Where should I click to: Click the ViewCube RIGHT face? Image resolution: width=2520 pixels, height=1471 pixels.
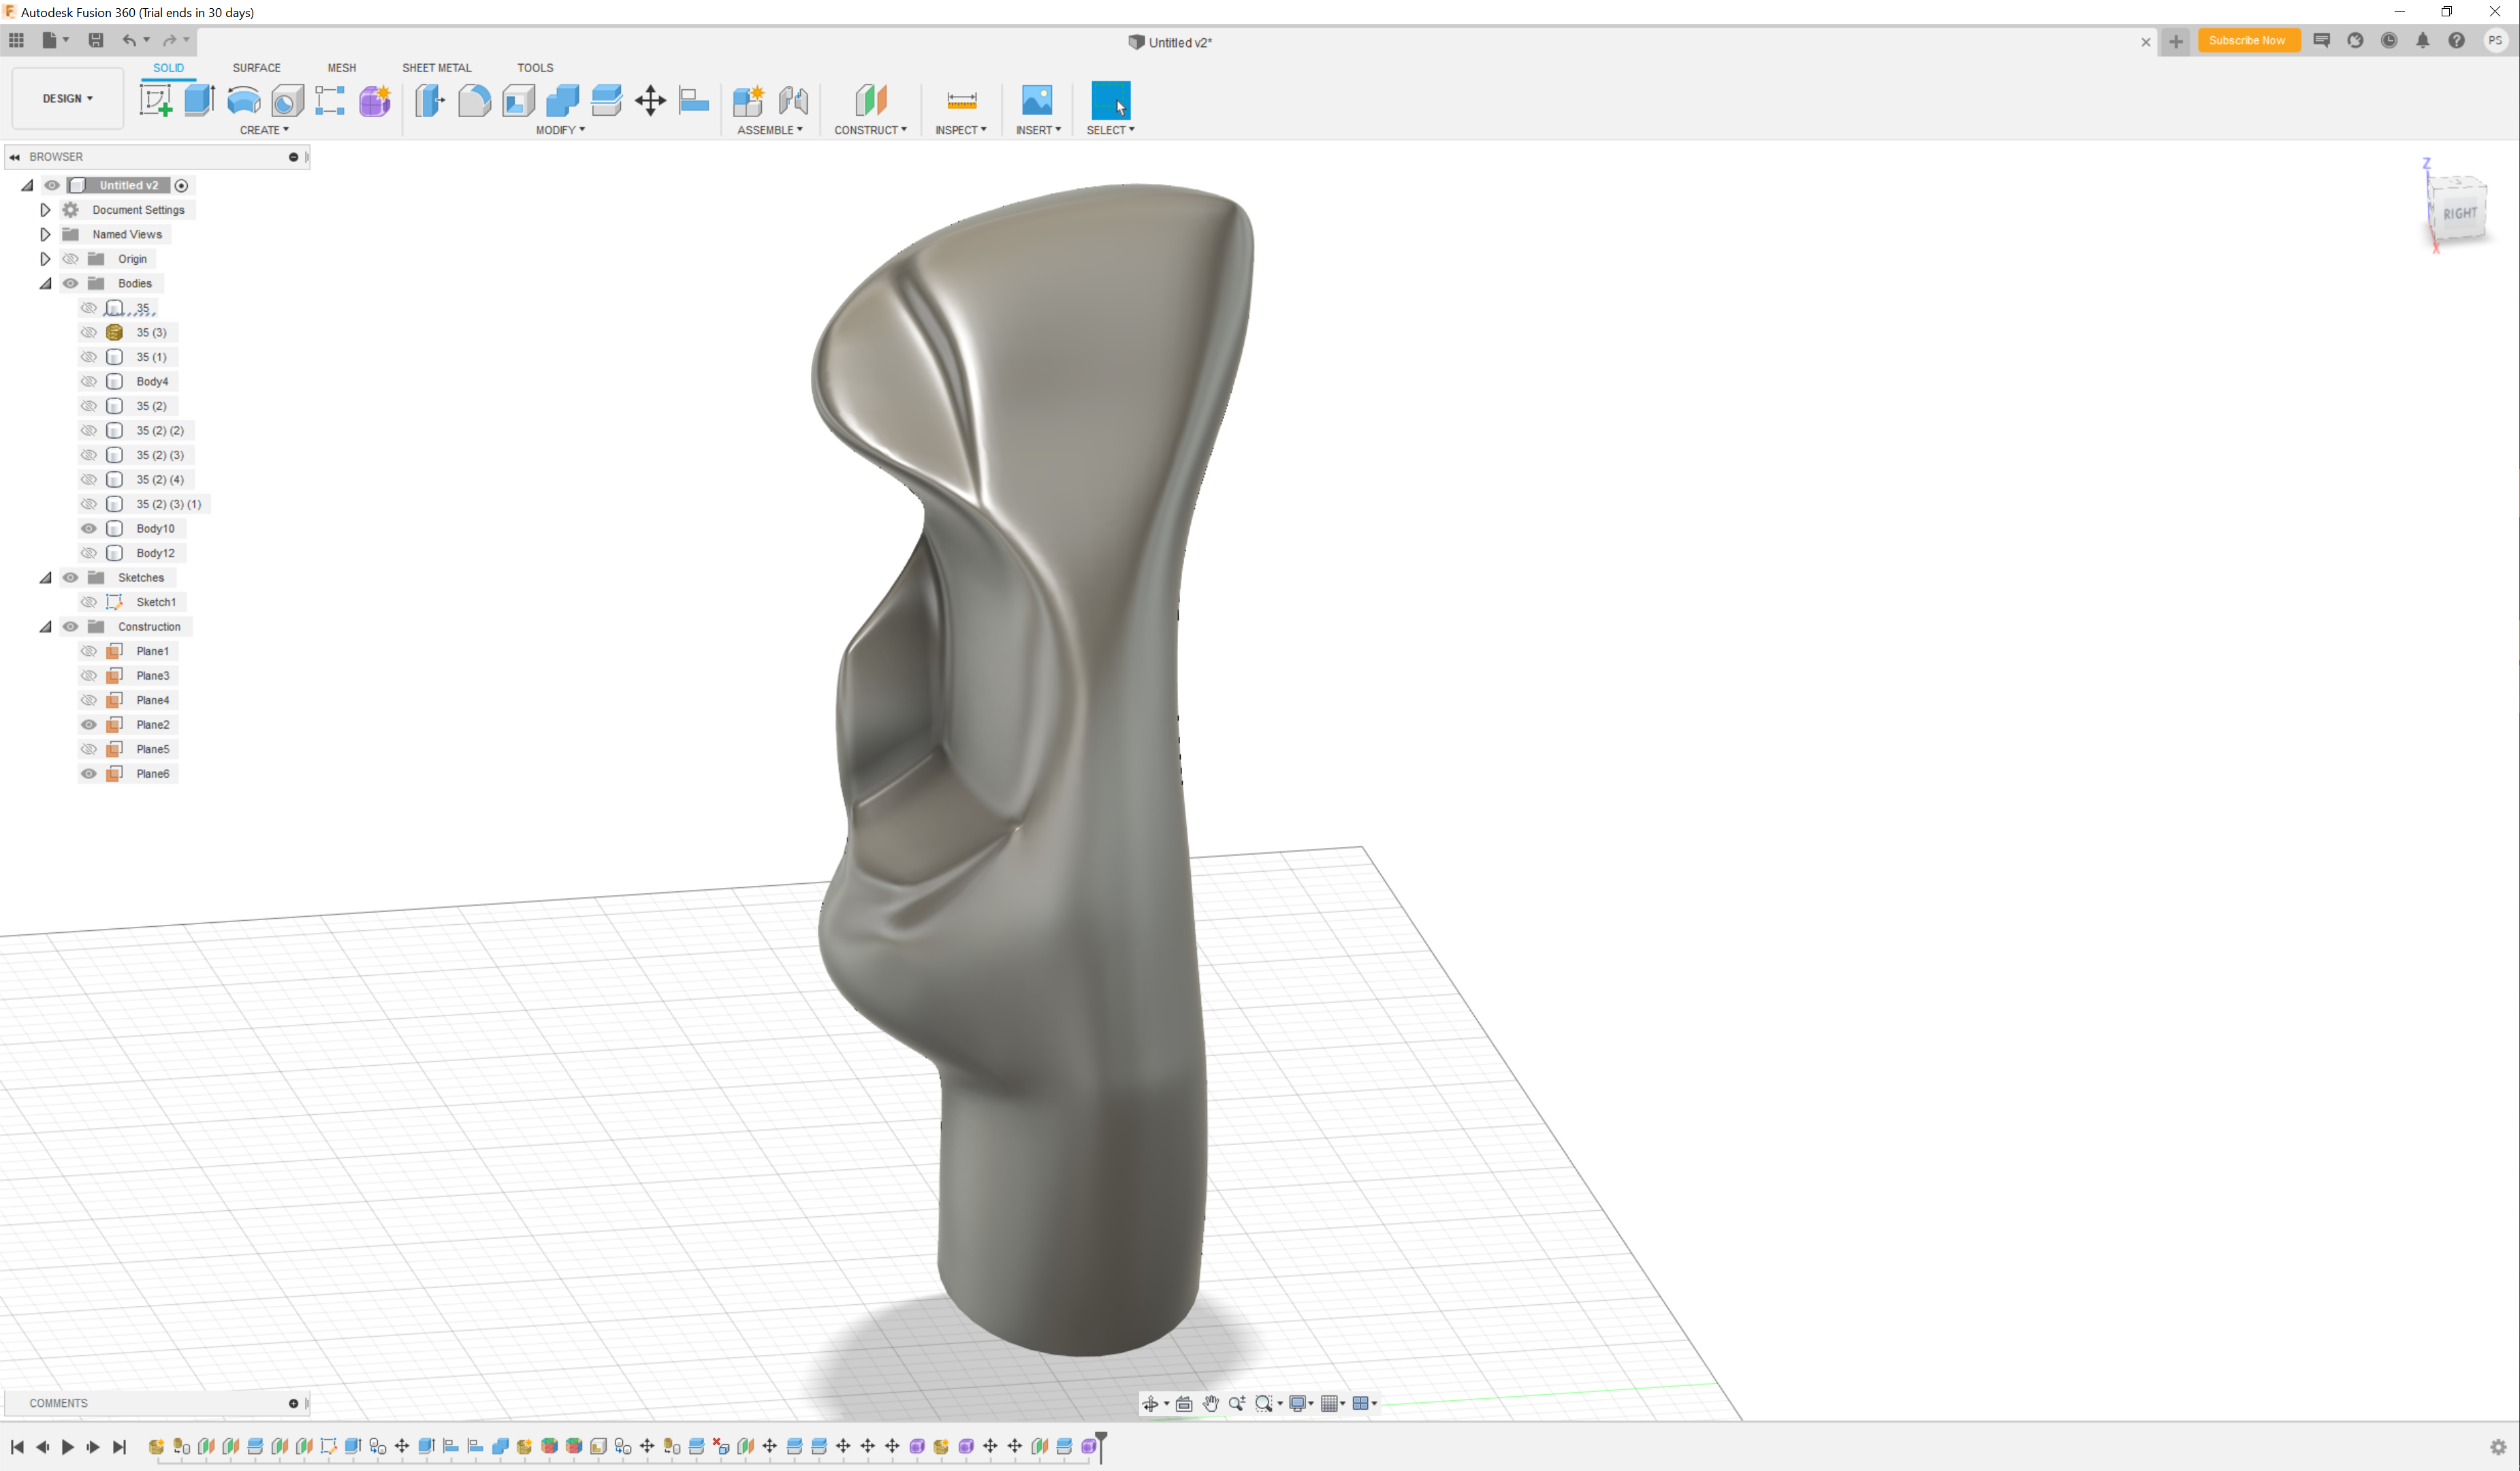[x=2459, y=213]
